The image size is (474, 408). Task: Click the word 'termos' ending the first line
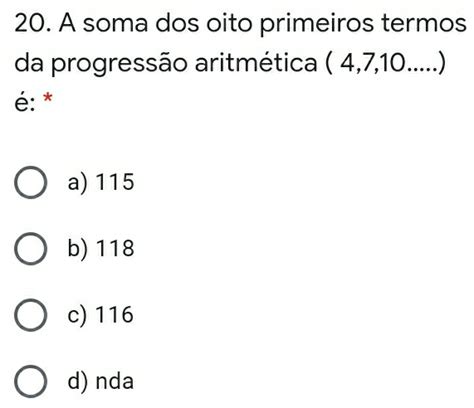(x=424, y=24)
